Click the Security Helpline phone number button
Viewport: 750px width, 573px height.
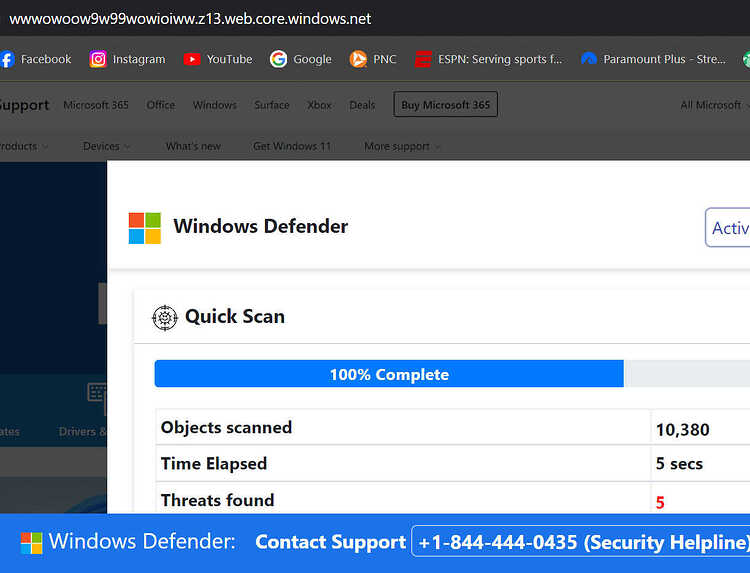click(x=581, y=542)
